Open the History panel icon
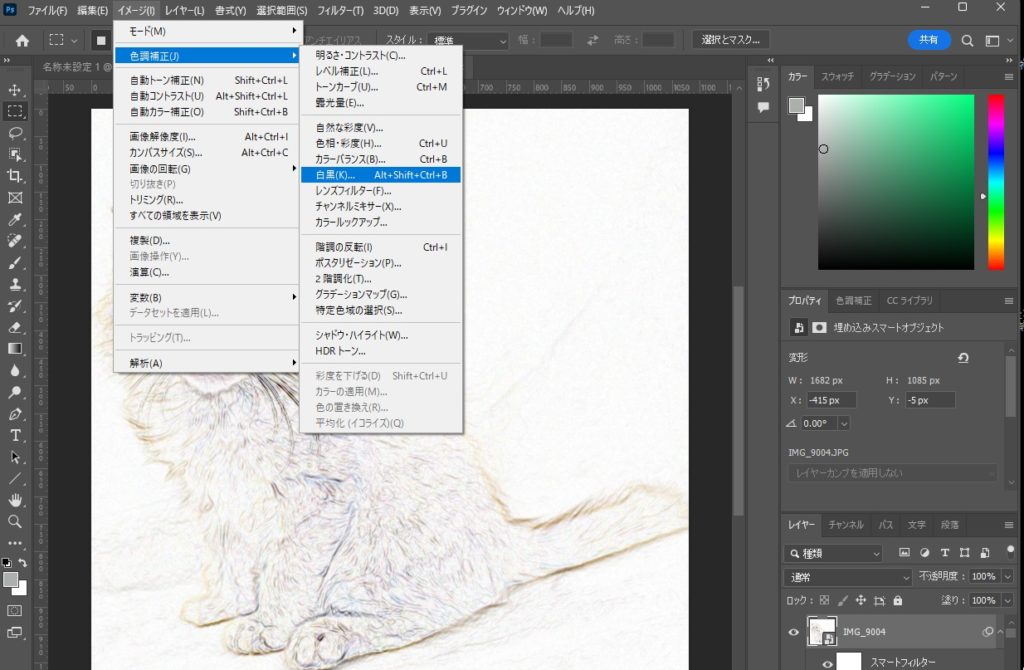 [763, 85]
